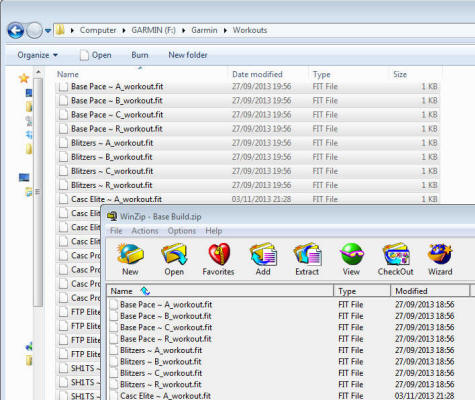
Task: Select Base Pace ~ R_workout.fit in Explorer
Action: tap(248, 129)
